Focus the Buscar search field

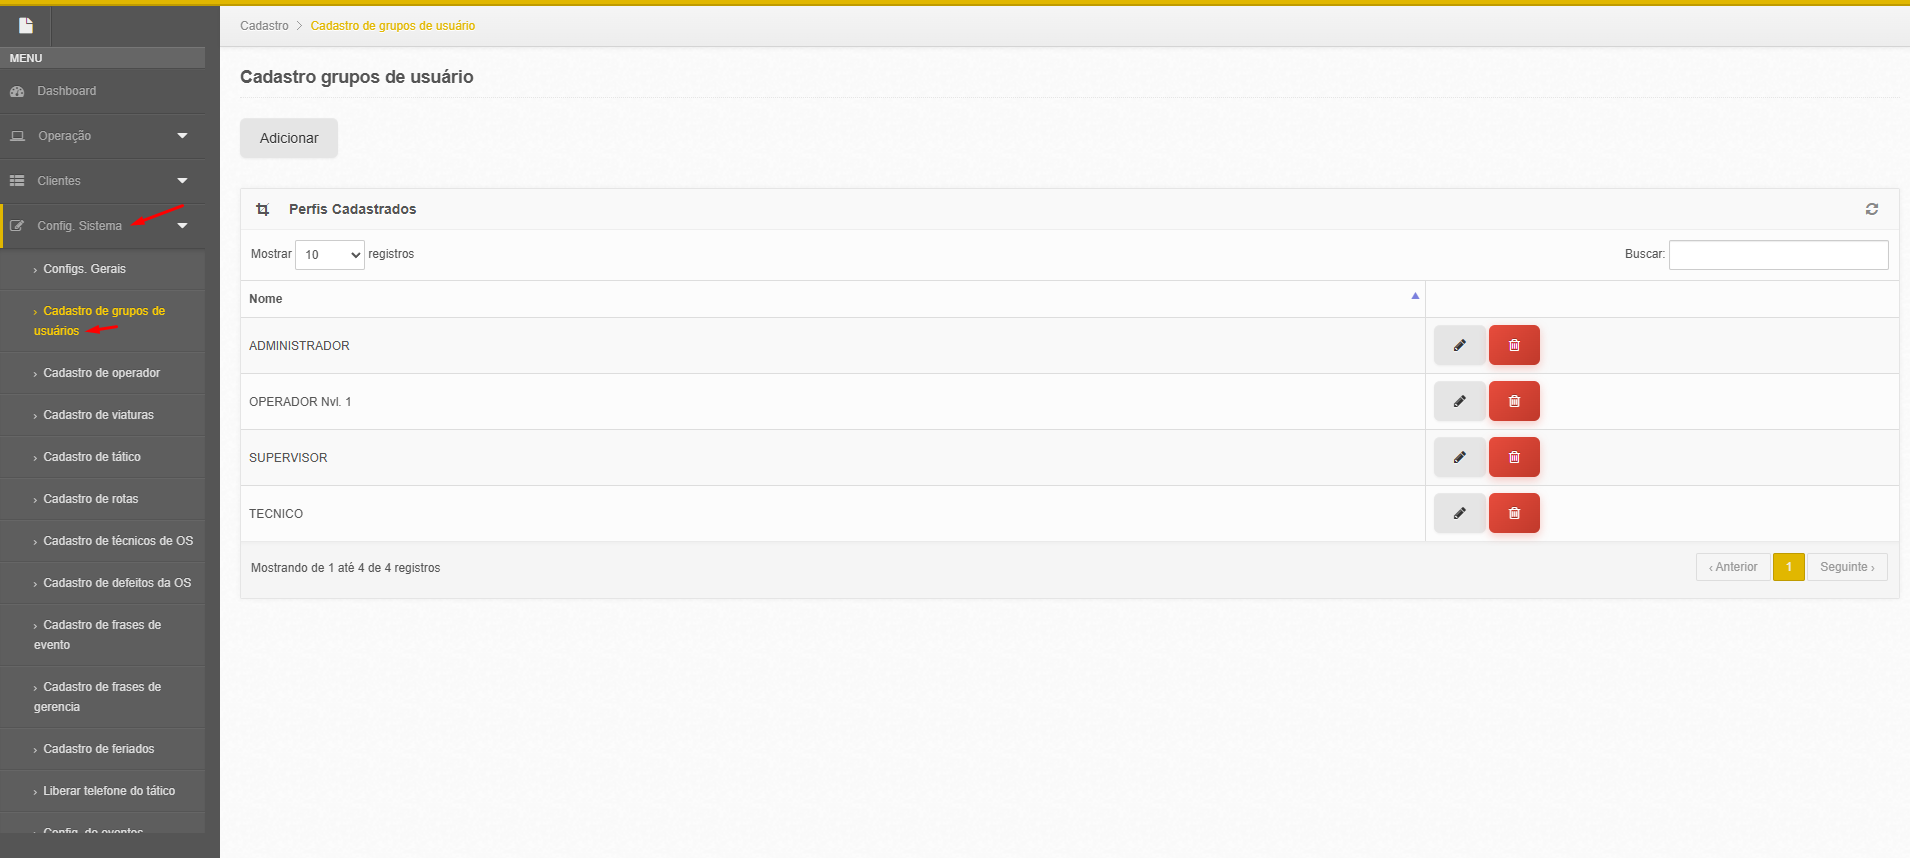click(x=1778, y=255)
